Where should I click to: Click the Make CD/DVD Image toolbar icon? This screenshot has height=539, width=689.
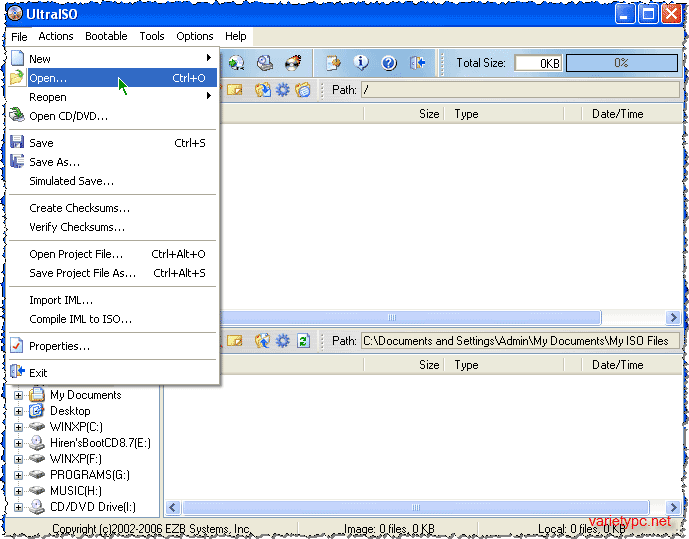[265, 63]
